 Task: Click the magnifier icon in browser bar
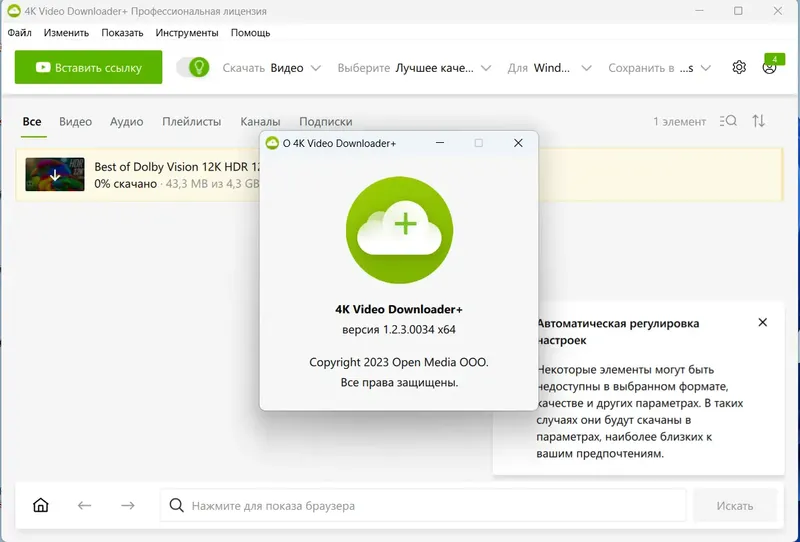click(177, 505)
